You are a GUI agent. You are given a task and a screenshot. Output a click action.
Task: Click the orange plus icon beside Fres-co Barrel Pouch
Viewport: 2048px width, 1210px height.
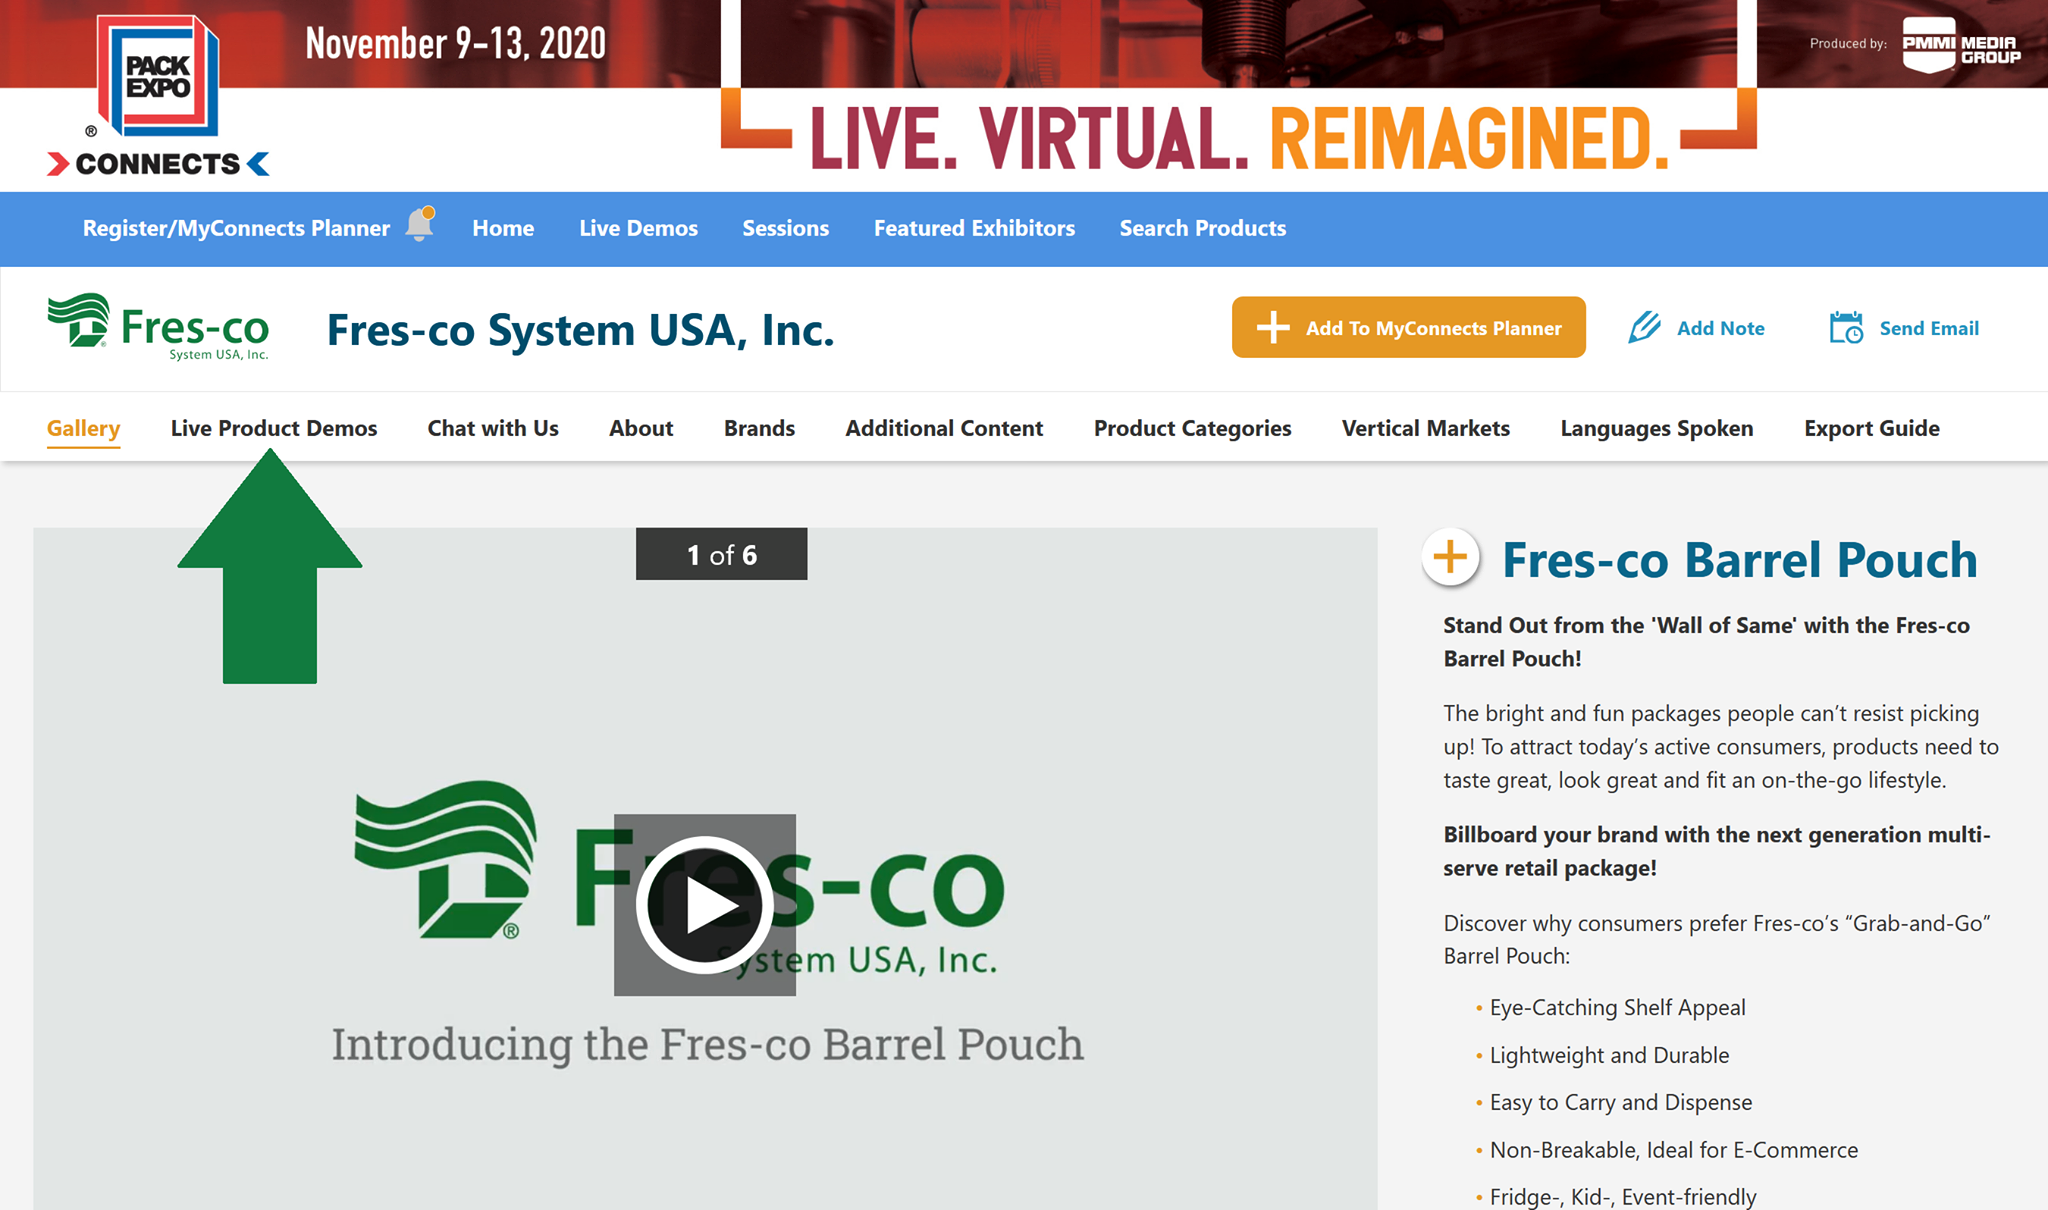(x=1450, y=557)
